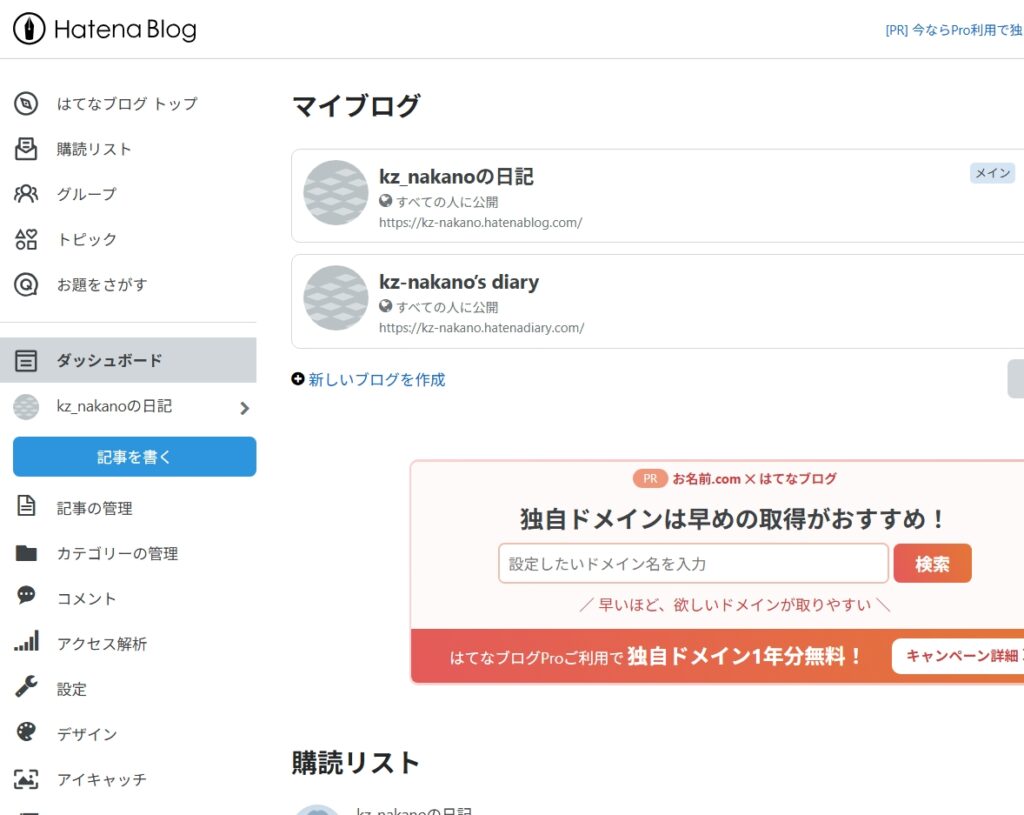Open the コメント speech bubble icon
The width and height of the screenshot is (1024, 815).
coord(26,597)
